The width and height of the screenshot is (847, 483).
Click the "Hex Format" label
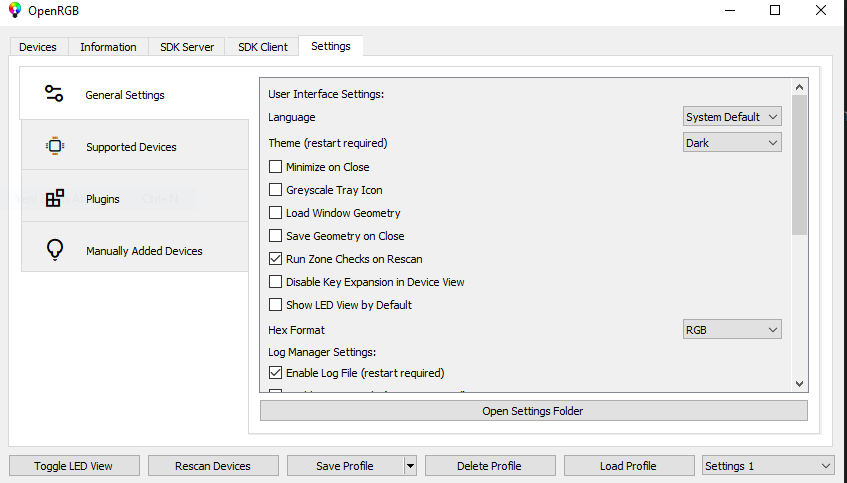(297, 330)
